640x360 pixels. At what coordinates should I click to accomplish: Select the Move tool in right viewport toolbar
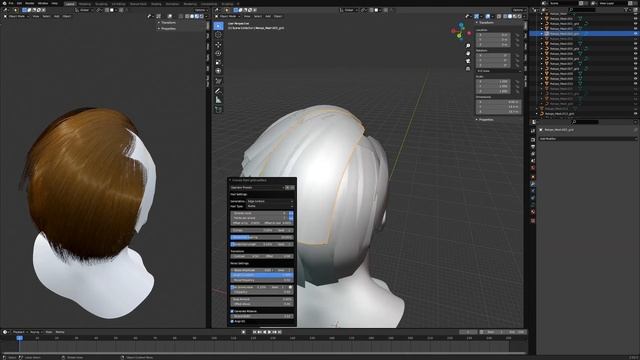[218, 44]
